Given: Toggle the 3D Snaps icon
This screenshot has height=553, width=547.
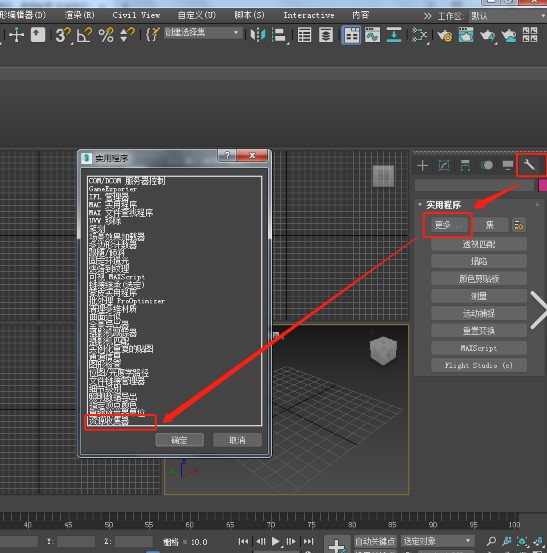Looking at the screenshot, I should point(63,35).
